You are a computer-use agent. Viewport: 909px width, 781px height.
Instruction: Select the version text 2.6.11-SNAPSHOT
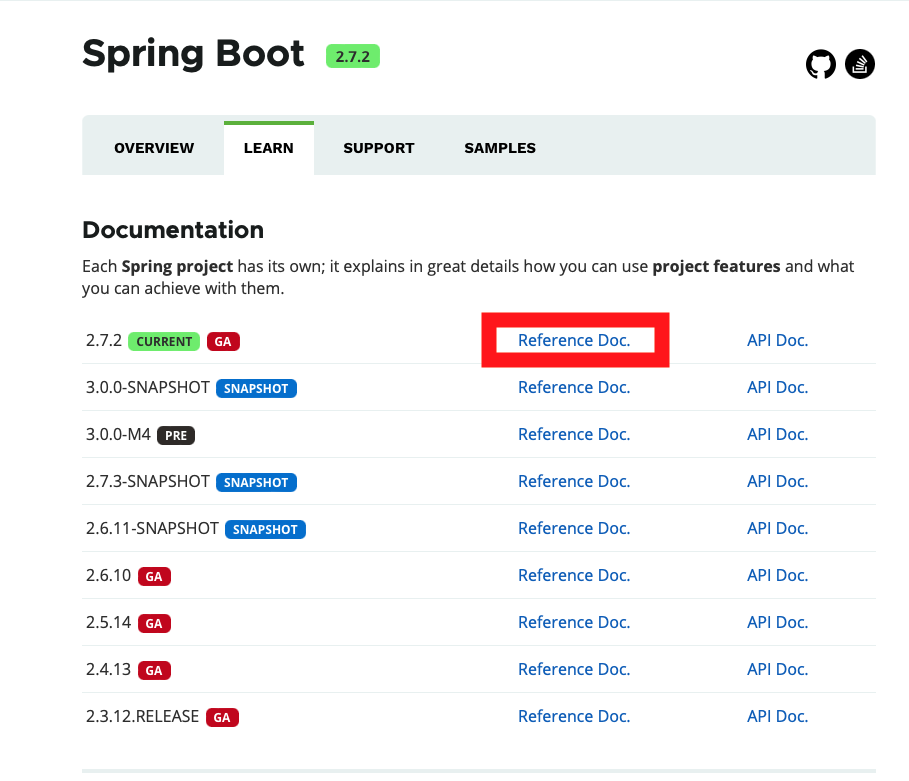[152, 528]
